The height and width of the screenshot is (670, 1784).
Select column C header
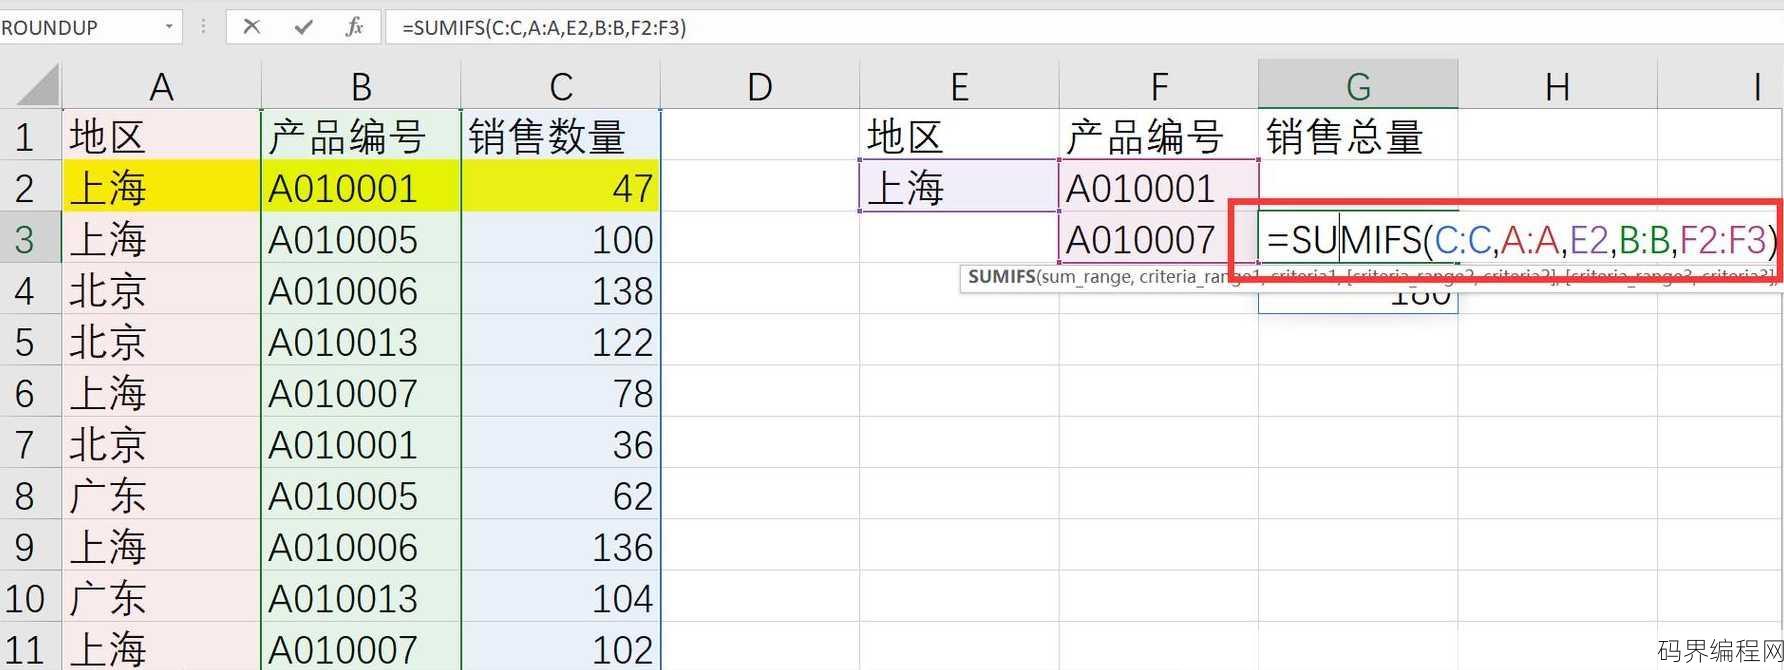pyautogui.click(x=561, y=86)
